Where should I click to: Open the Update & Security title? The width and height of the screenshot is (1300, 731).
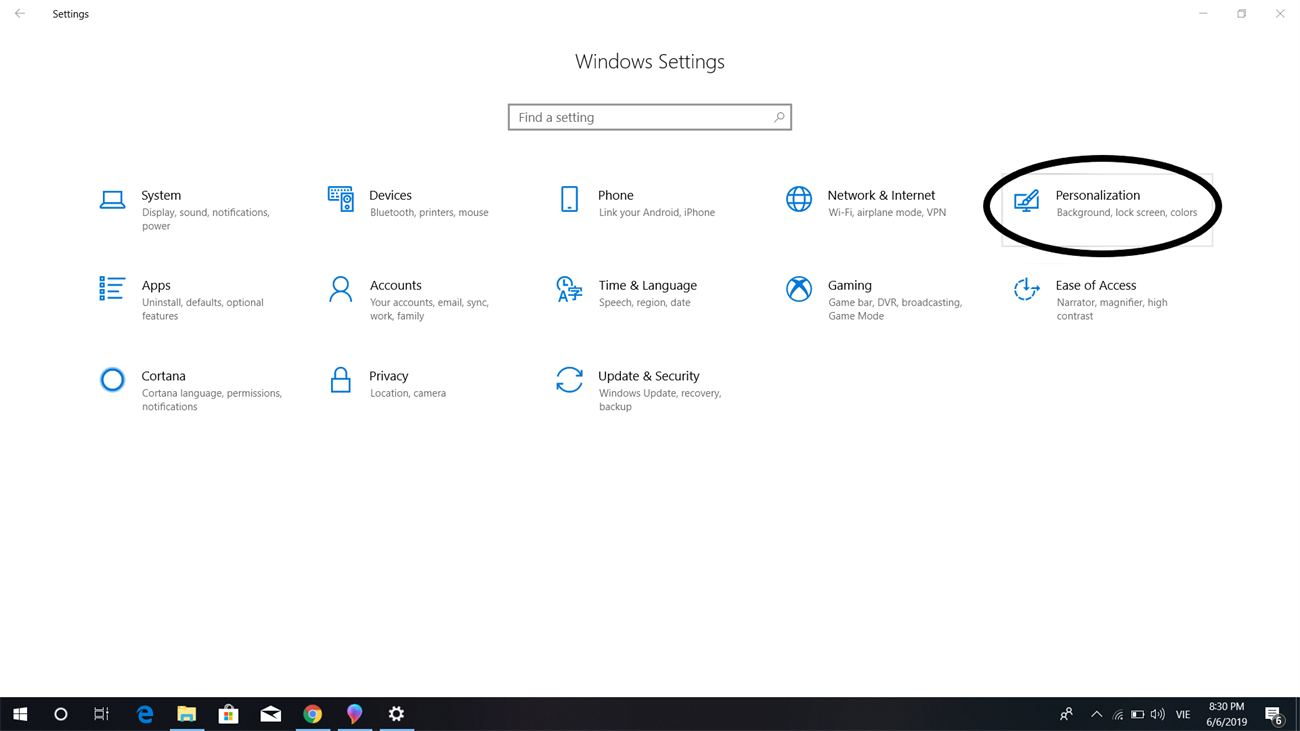tap(649, 376)
